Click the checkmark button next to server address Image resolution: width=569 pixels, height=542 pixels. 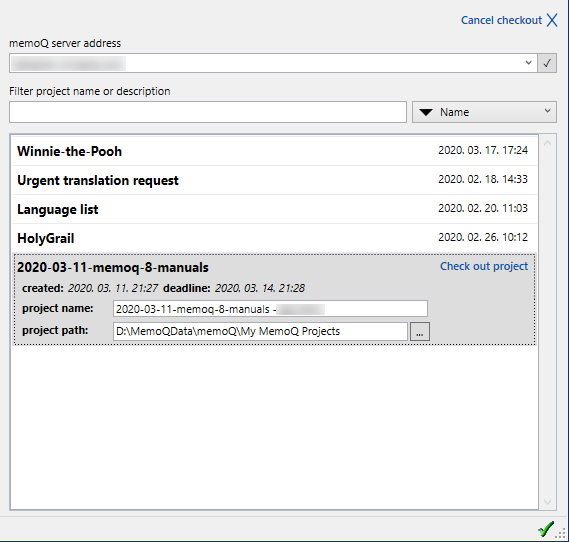[x=547, y=63]
